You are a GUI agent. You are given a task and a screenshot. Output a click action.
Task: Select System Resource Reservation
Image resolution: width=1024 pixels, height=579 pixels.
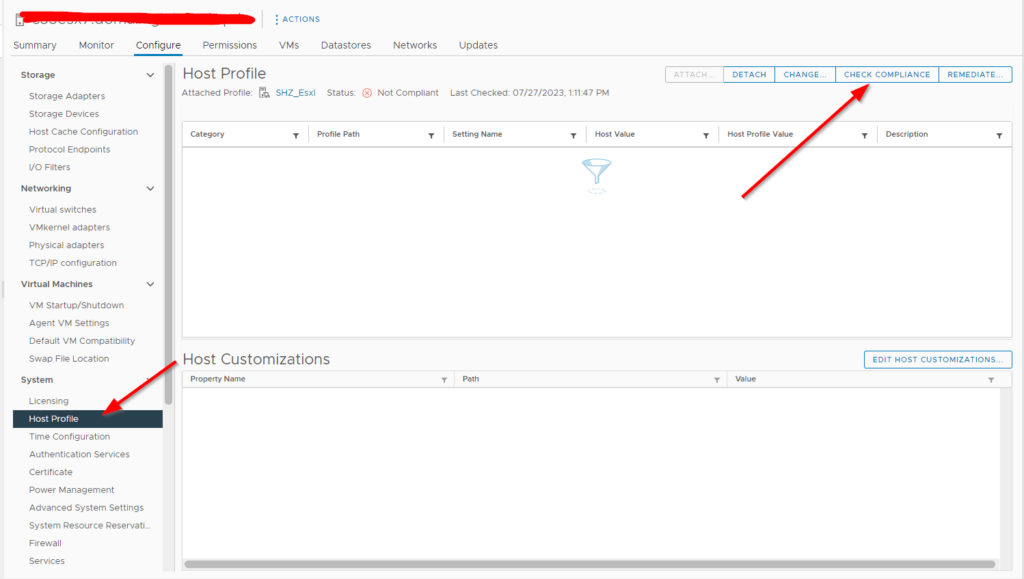[x=89, y=525]
